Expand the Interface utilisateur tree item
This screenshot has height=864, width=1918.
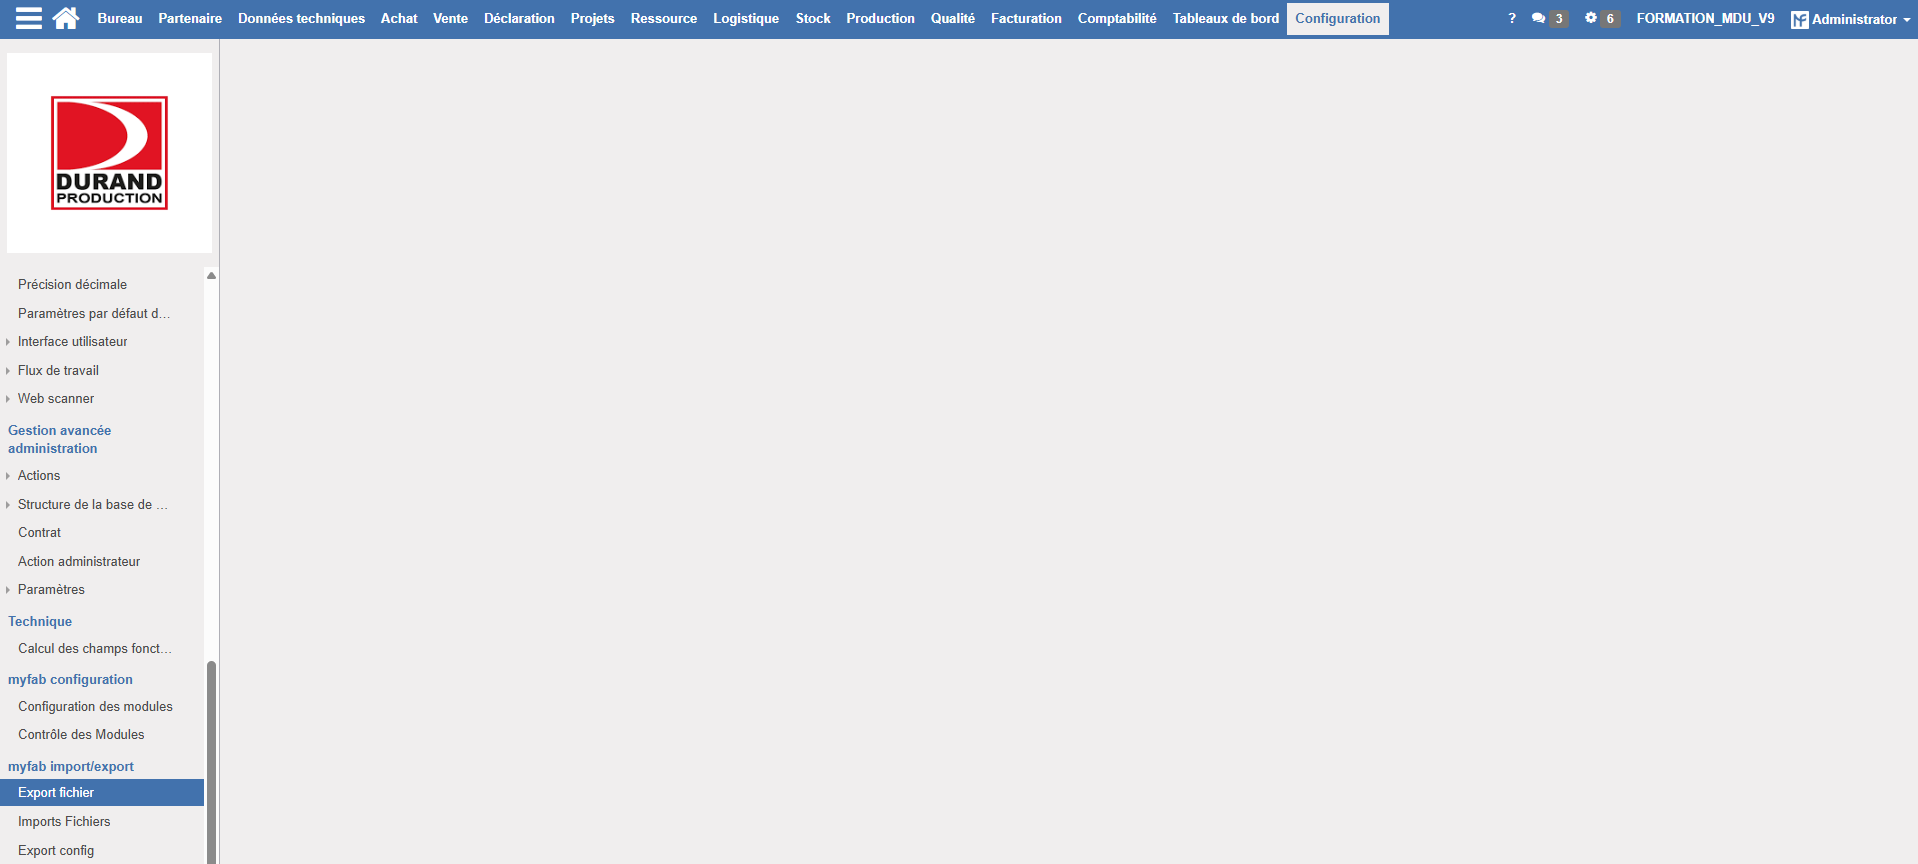(x=72, y=342)
